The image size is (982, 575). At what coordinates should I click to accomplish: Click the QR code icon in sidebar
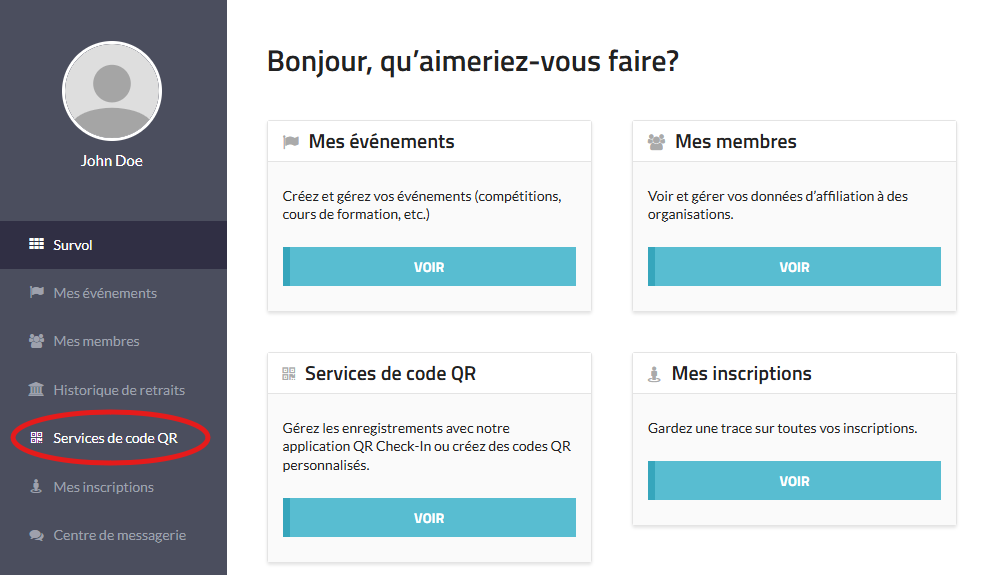(37, 438)
